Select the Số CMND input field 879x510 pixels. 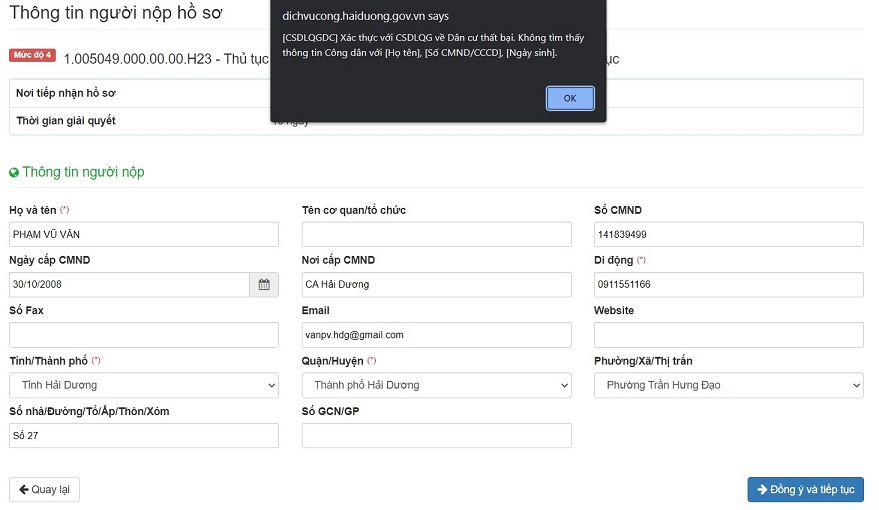click(x=729, y=234)
